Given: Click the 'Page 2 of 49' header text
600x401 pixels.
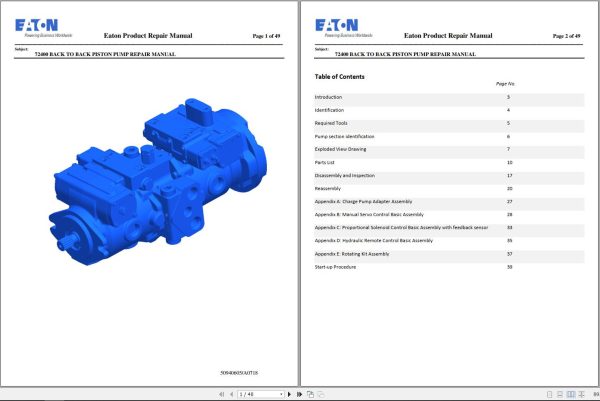Looking at the screenshot, I should 566,36.
